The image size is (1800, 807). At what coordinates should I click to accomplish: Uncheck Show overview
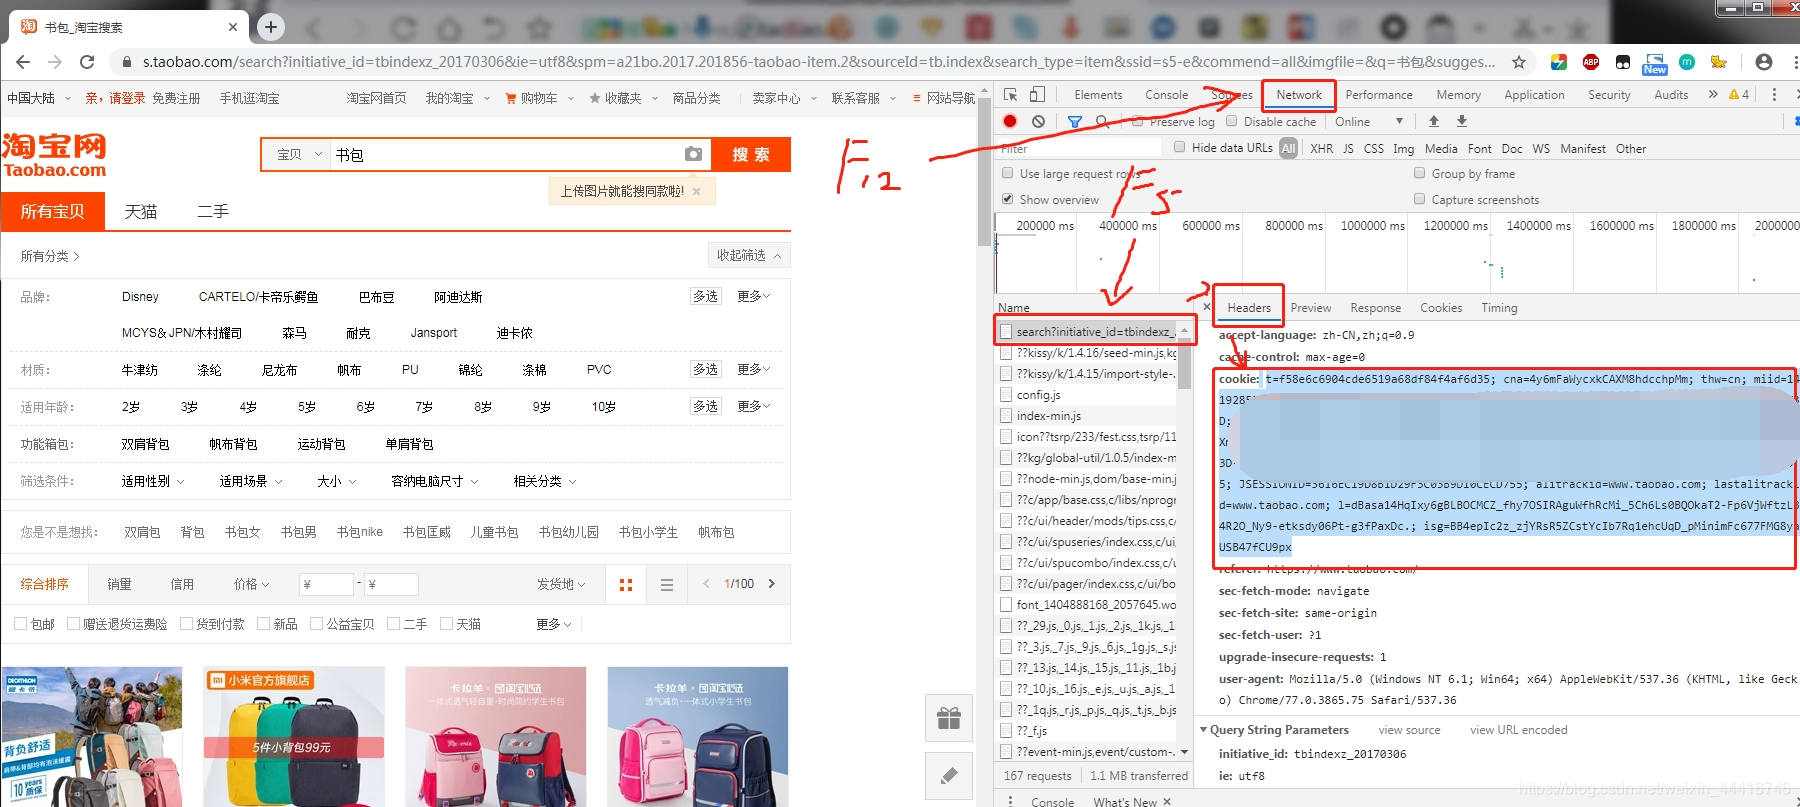point(1008,199)
